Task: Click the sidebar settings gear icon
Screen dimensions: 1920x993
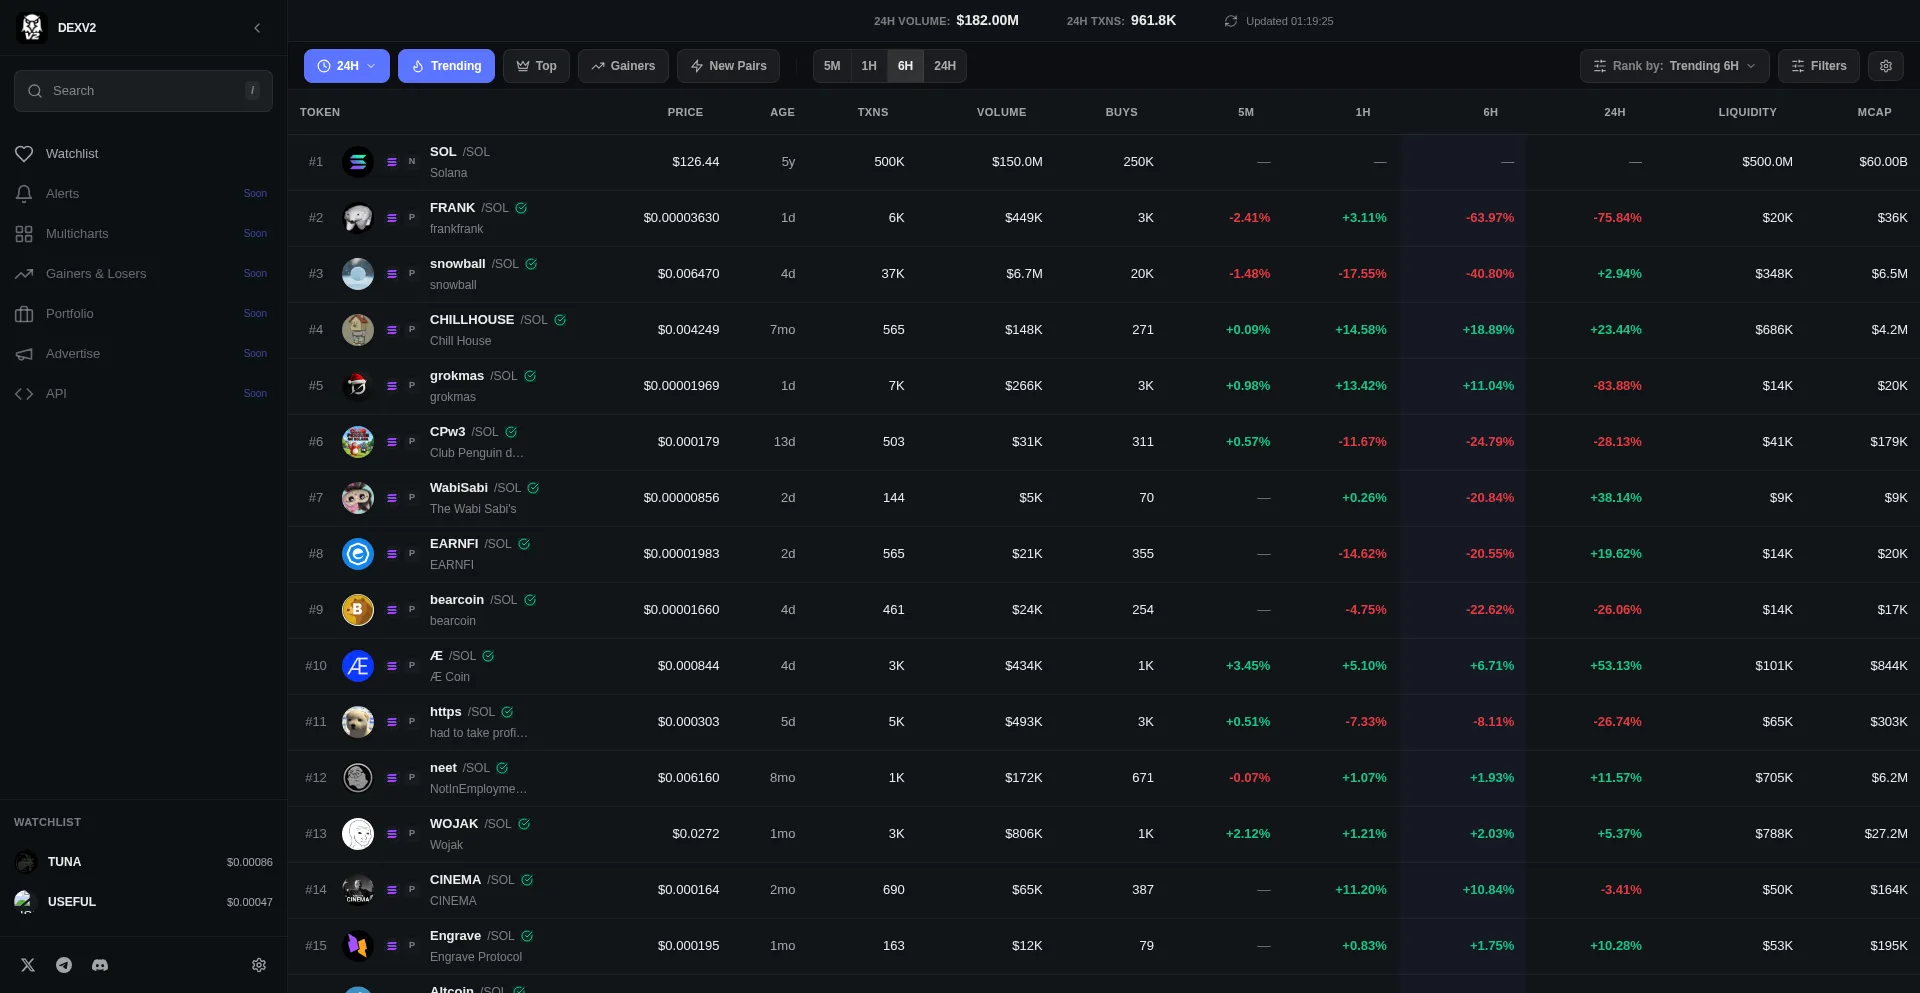Action: click(x=259, y=965)
